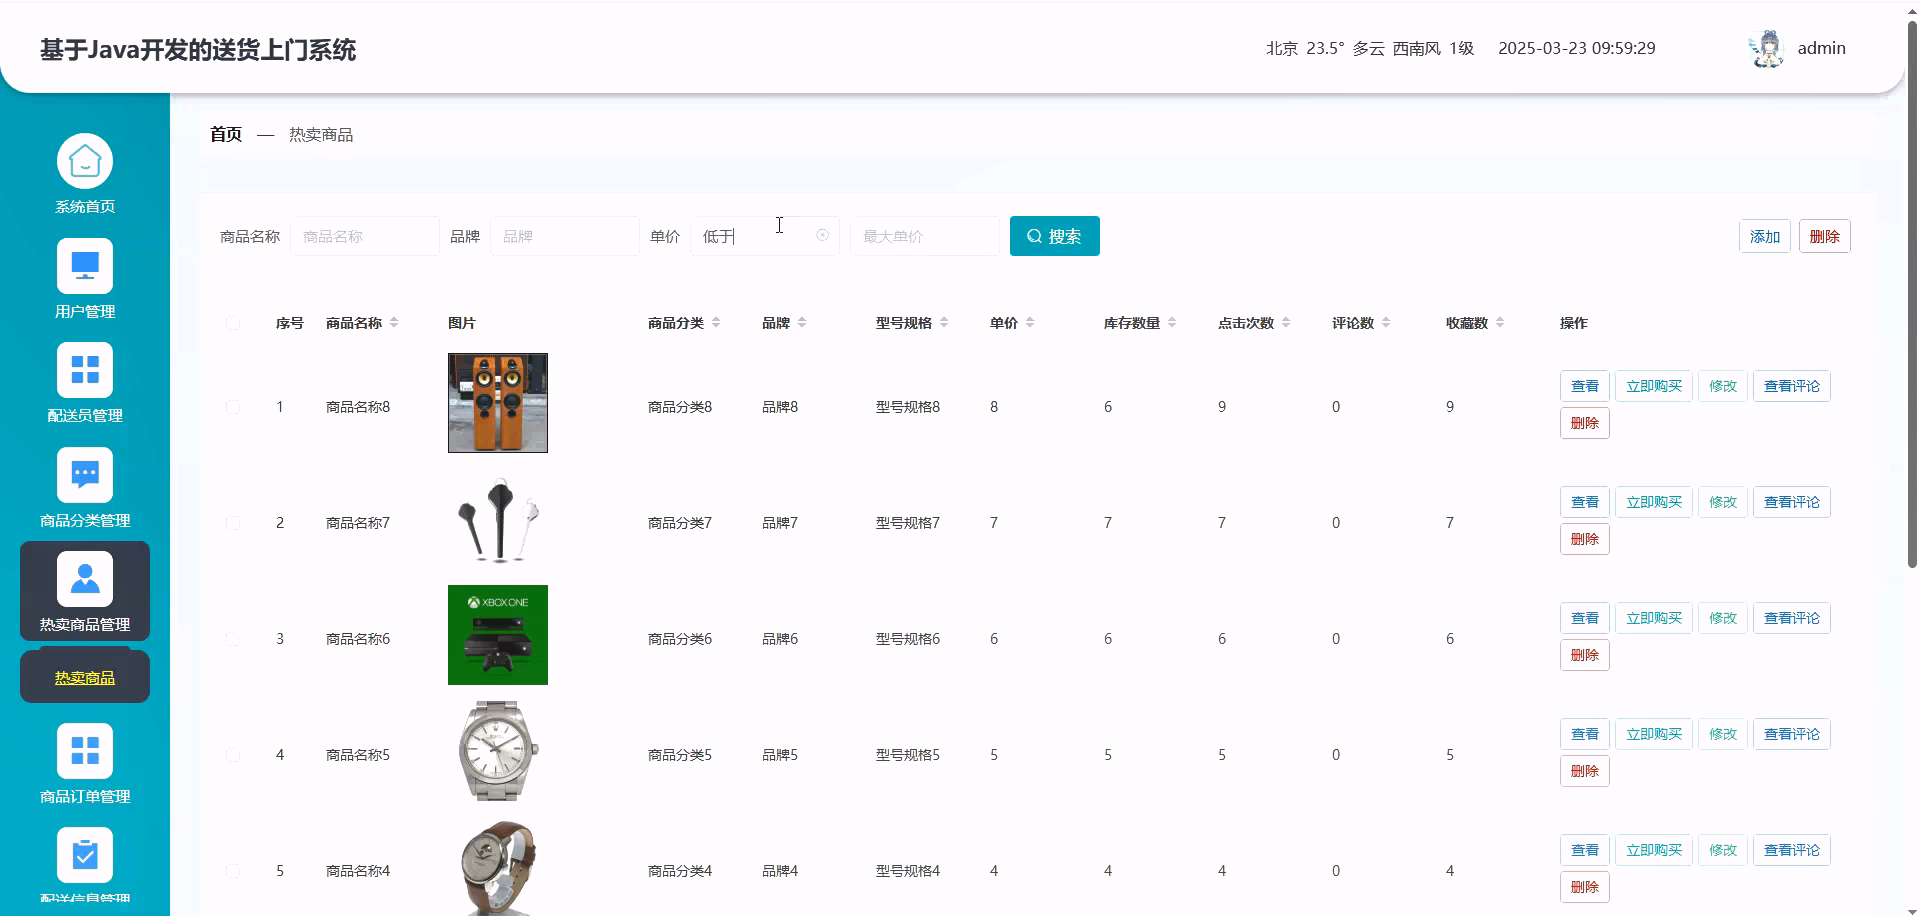Open the 商品订单管理 grid icon
The height and width of the screenshot is (916, 1920).
[x=85, y=751]
